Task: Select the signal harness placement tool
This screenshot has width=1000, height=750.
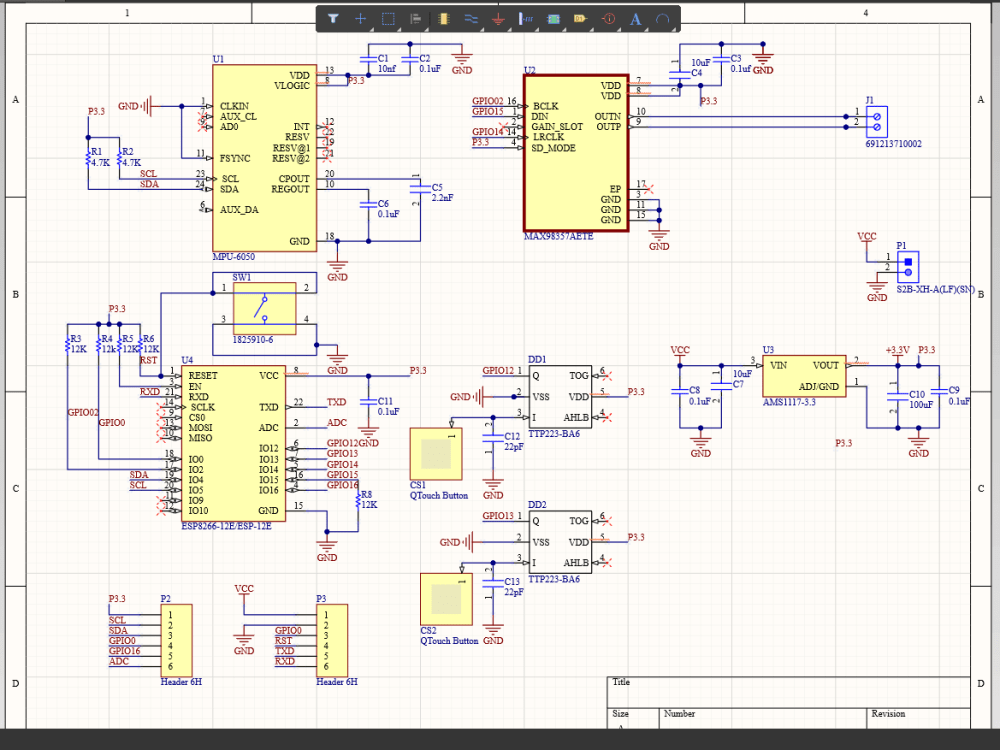Action: coord(526,18)
